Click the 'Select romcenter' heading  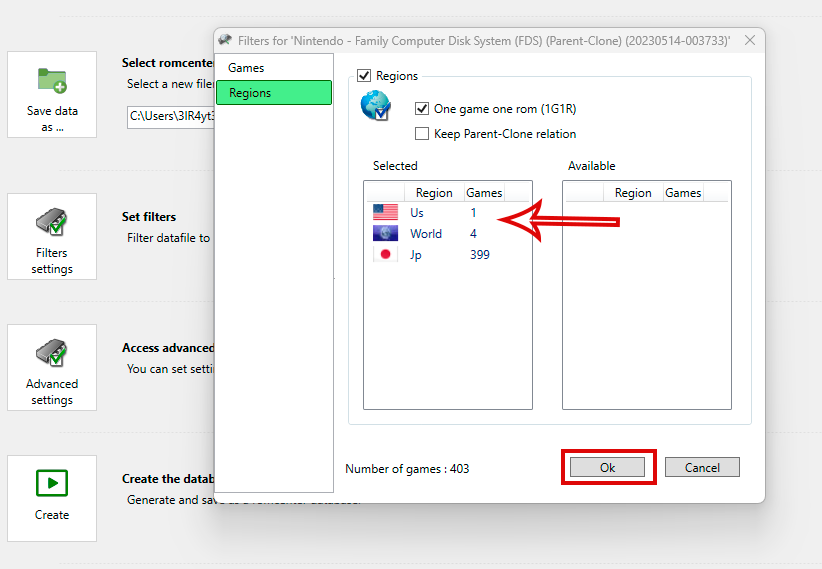(168, 63)
